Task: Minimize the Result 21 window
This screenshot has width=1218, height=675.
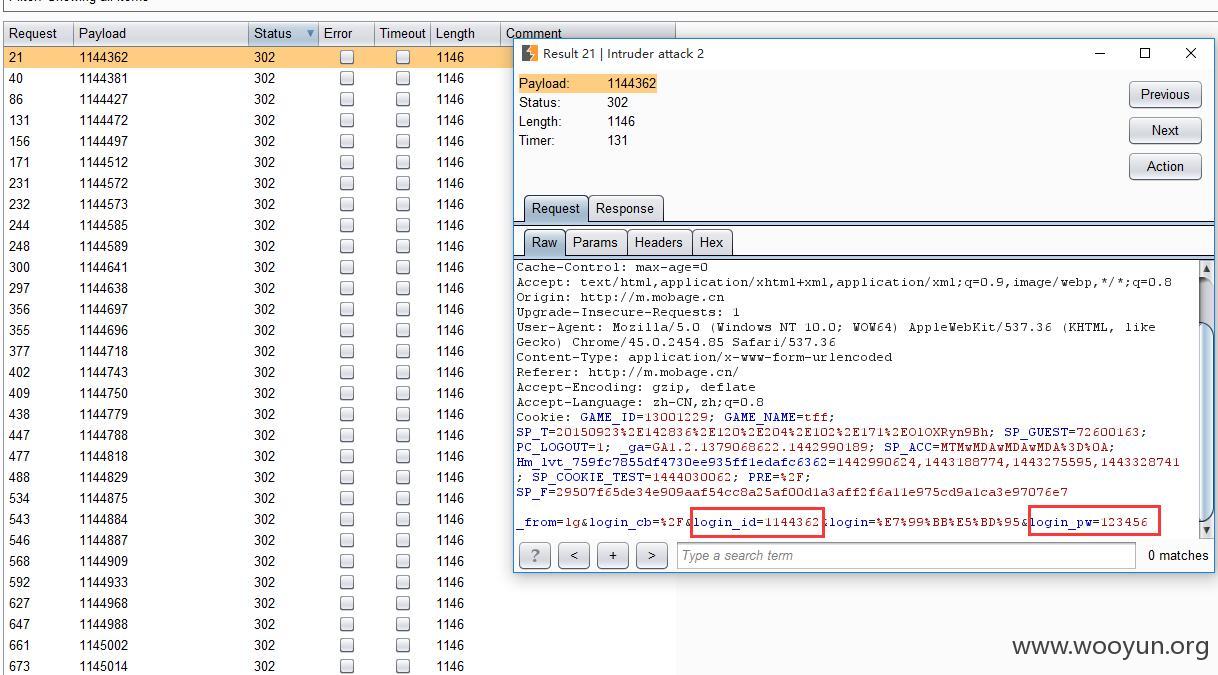Action: pos(1100,53)
